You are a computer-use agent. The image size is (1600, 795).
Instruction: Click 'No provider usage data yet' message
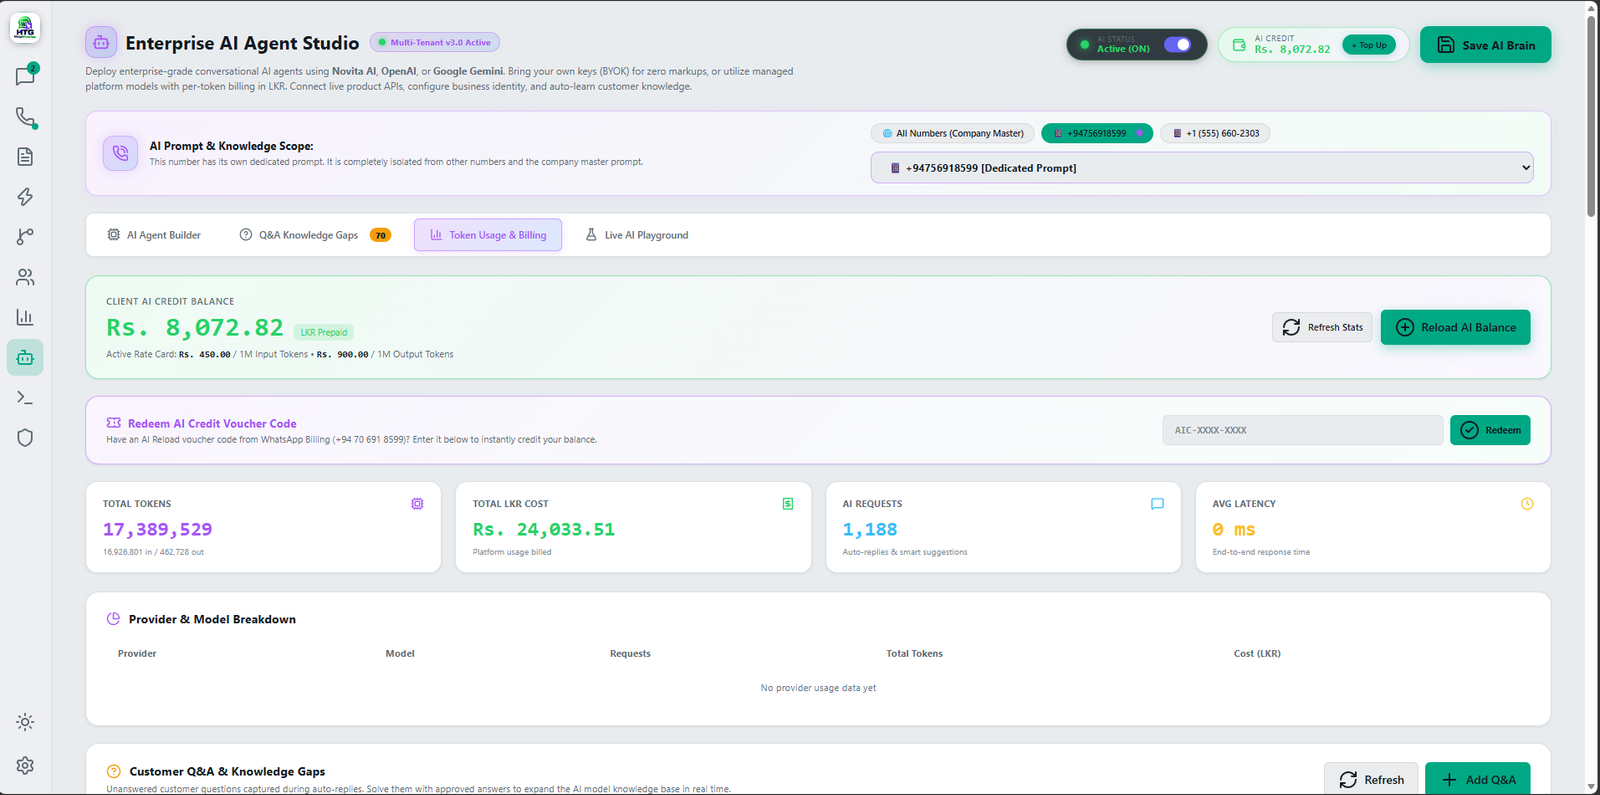pos(818,688)
